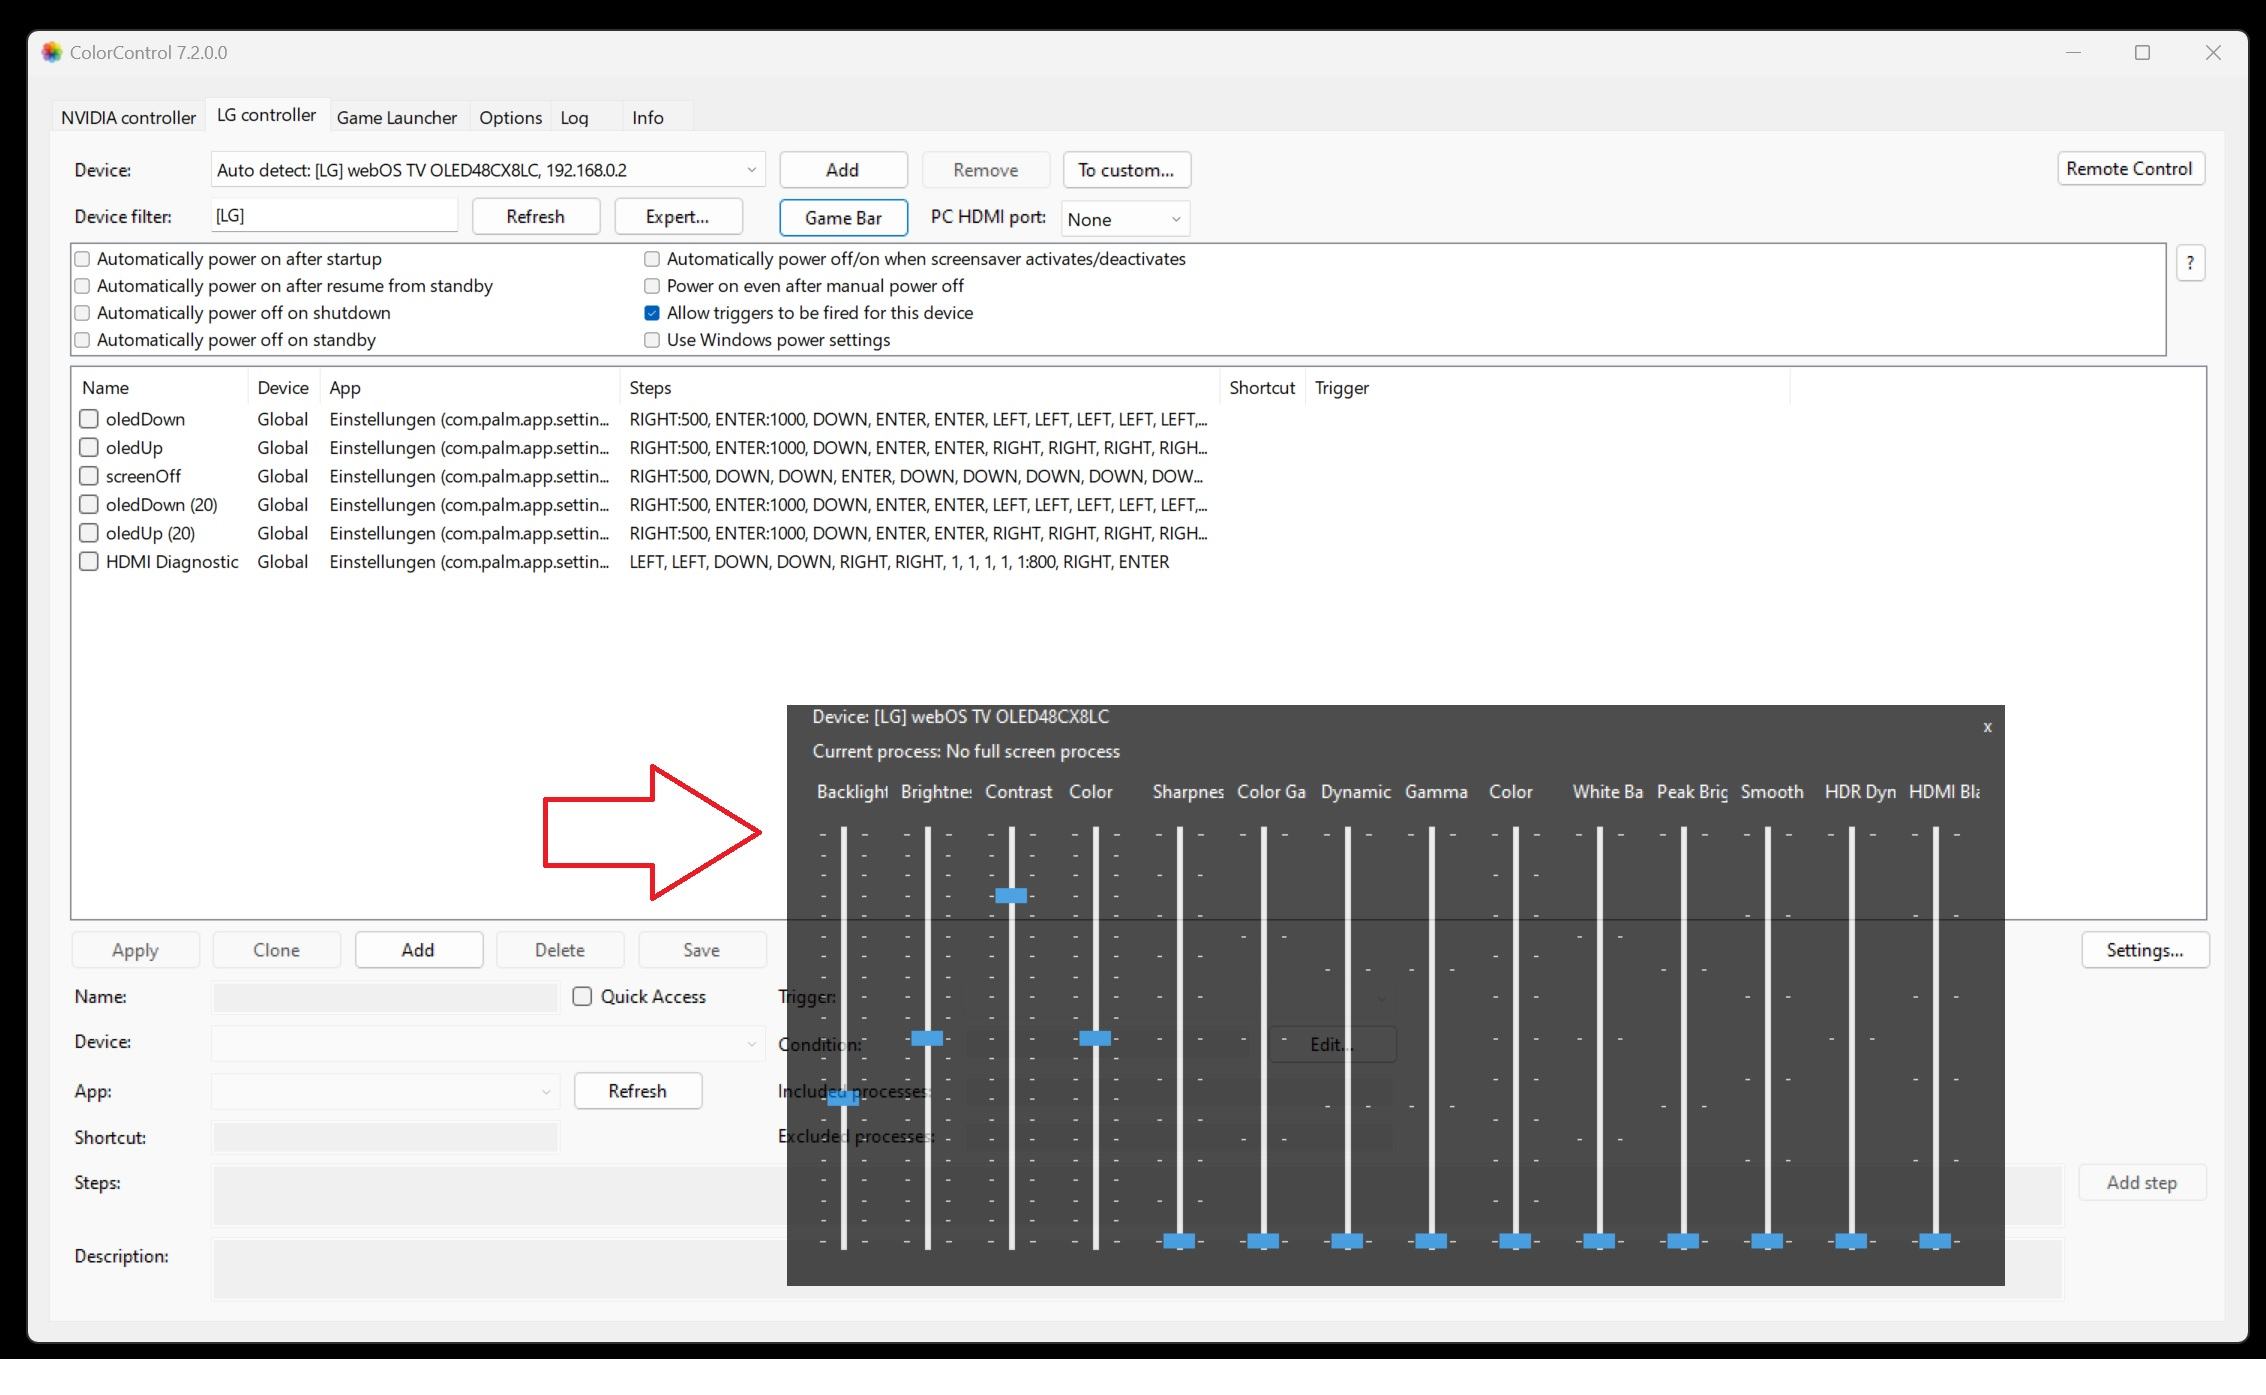Click the Trigger column header
2266x1395 pixels.
pos(1547,388)
